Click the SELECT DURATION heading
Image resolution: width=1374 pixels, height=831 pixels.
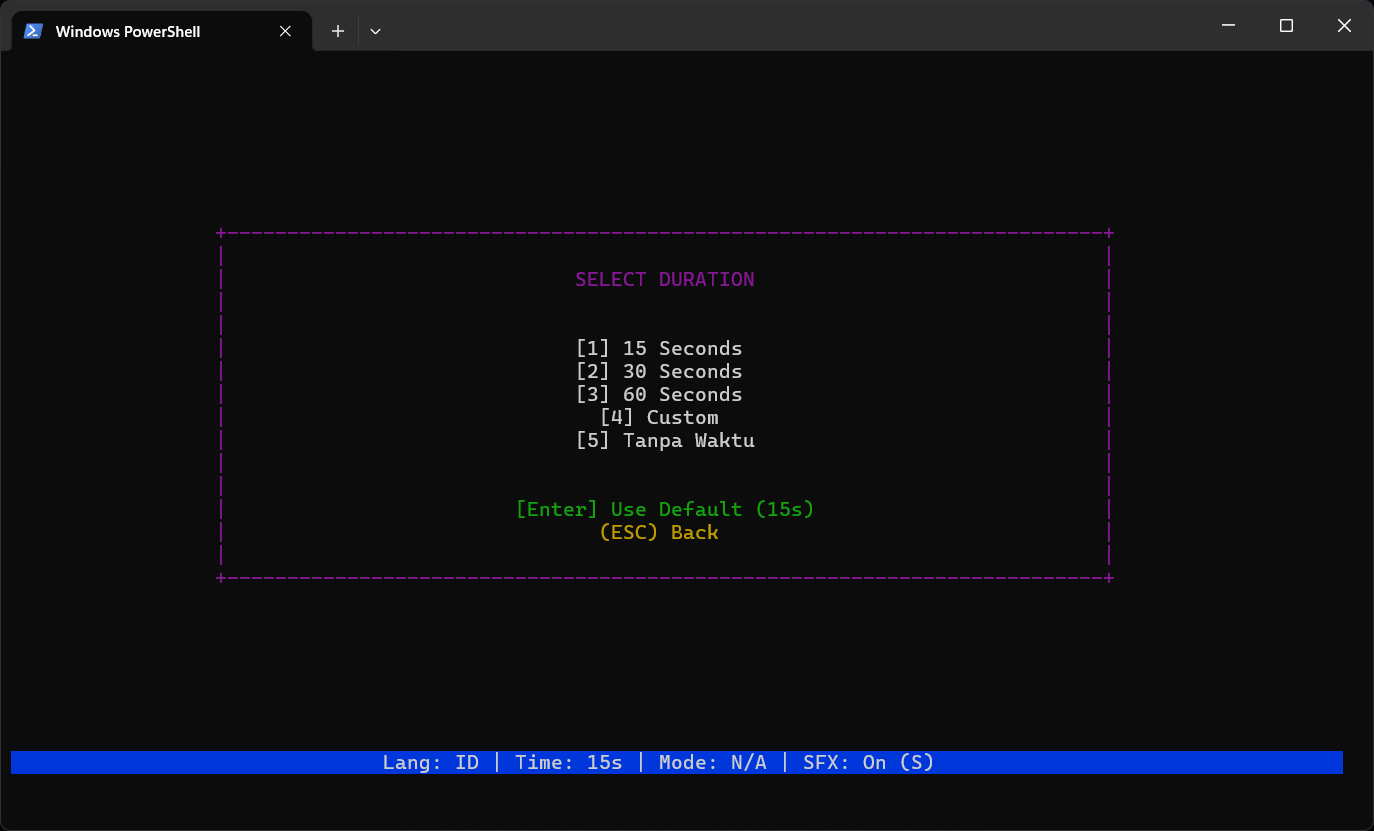(665, 280)
